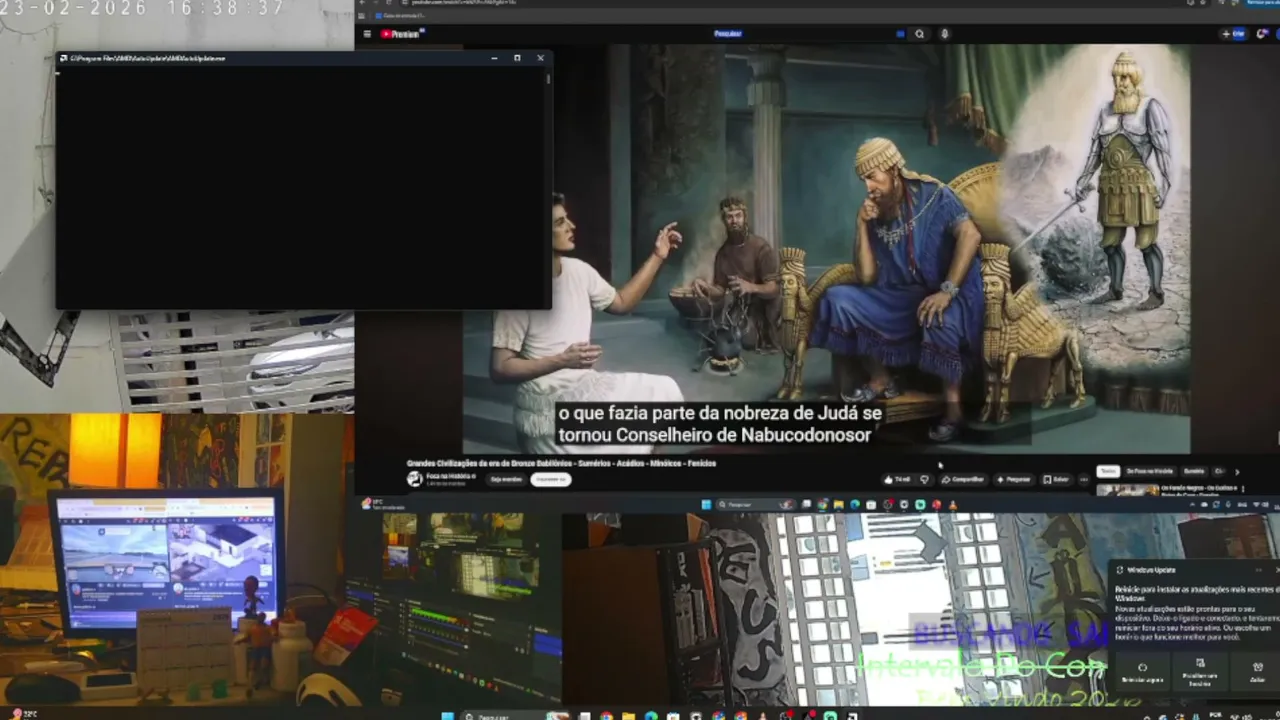This screenshot has height=720, width=1280.
Task: Share the video via Compartilhar
Action: (963, 479)
